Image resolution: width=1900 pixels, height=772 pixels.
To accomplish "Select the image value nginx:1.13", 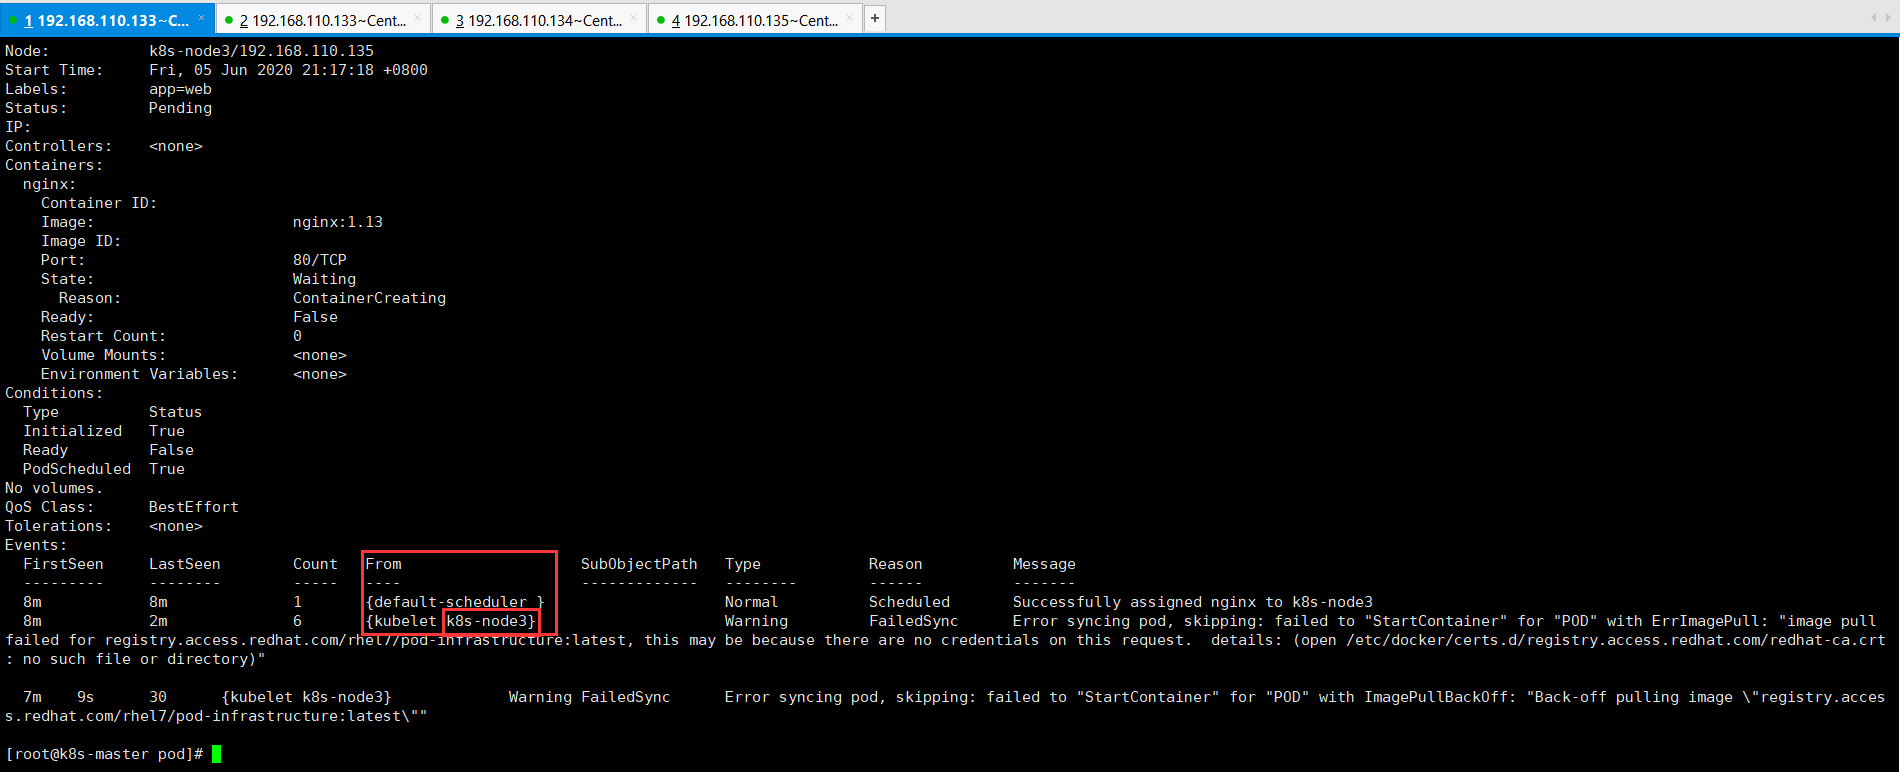I will (338, 222).
